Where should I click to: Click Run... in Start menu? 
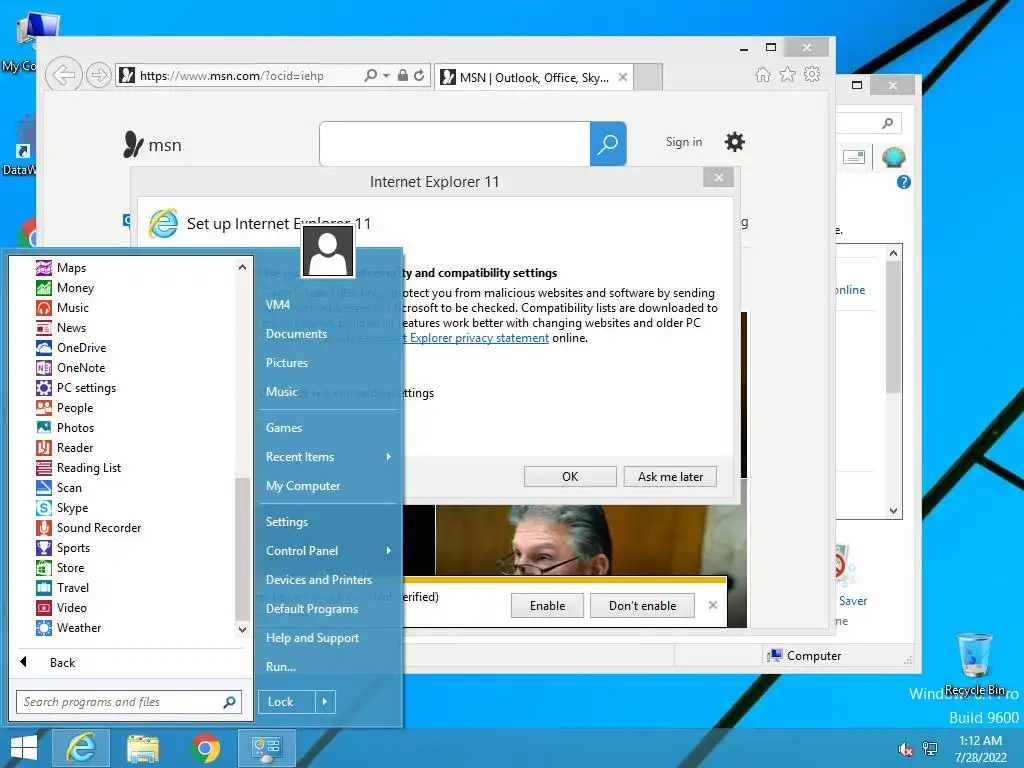[281, 667]
